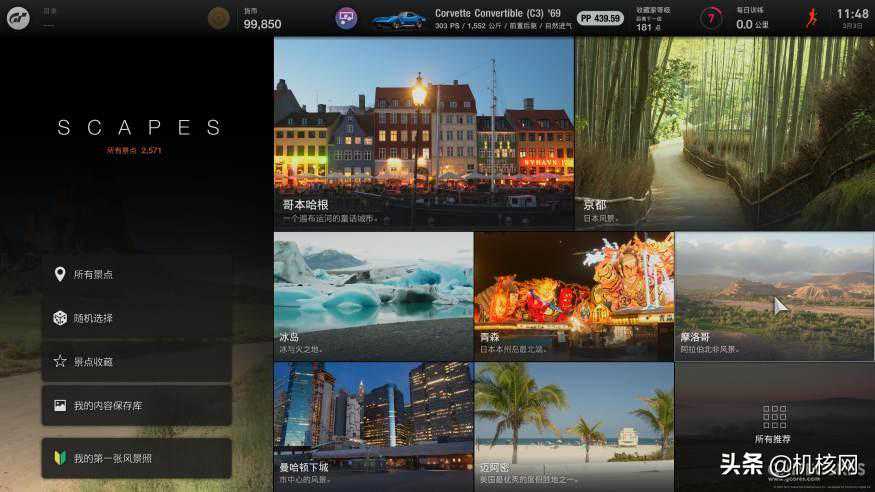Click the beginner leaf badge icon
Image resolution: width=875 pixels, height=492 pixels.
click(x=60, y=458)
